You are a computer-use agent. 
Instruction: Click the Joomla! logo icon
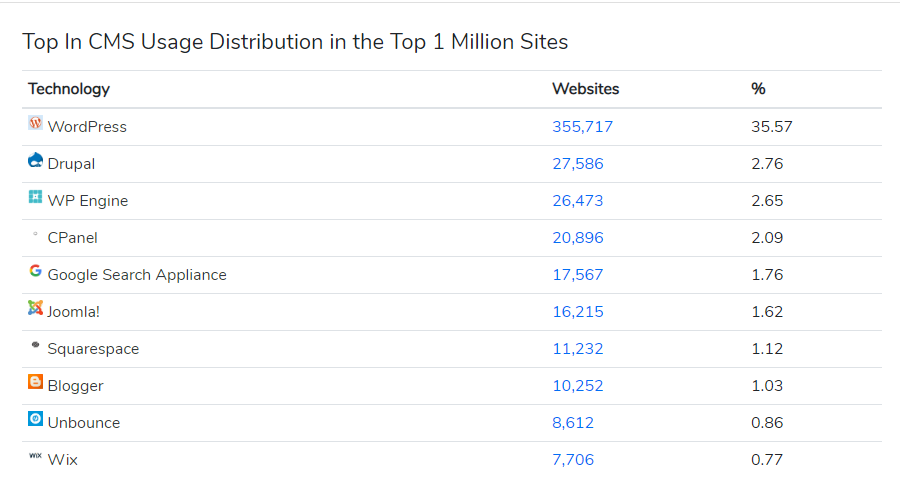(x=36, y=309)
